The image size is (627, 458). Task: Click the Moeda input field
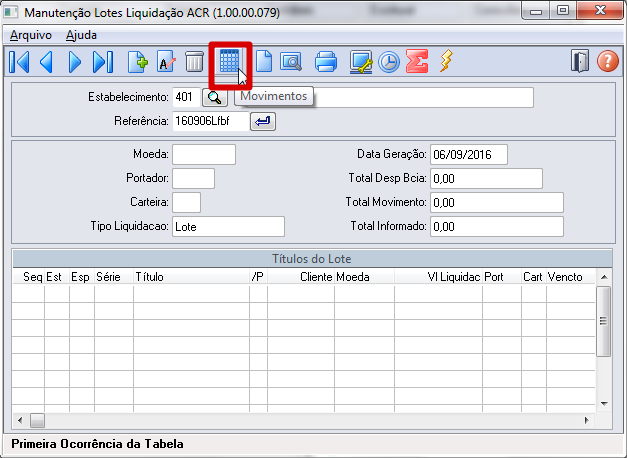click(x=204, y=154)
